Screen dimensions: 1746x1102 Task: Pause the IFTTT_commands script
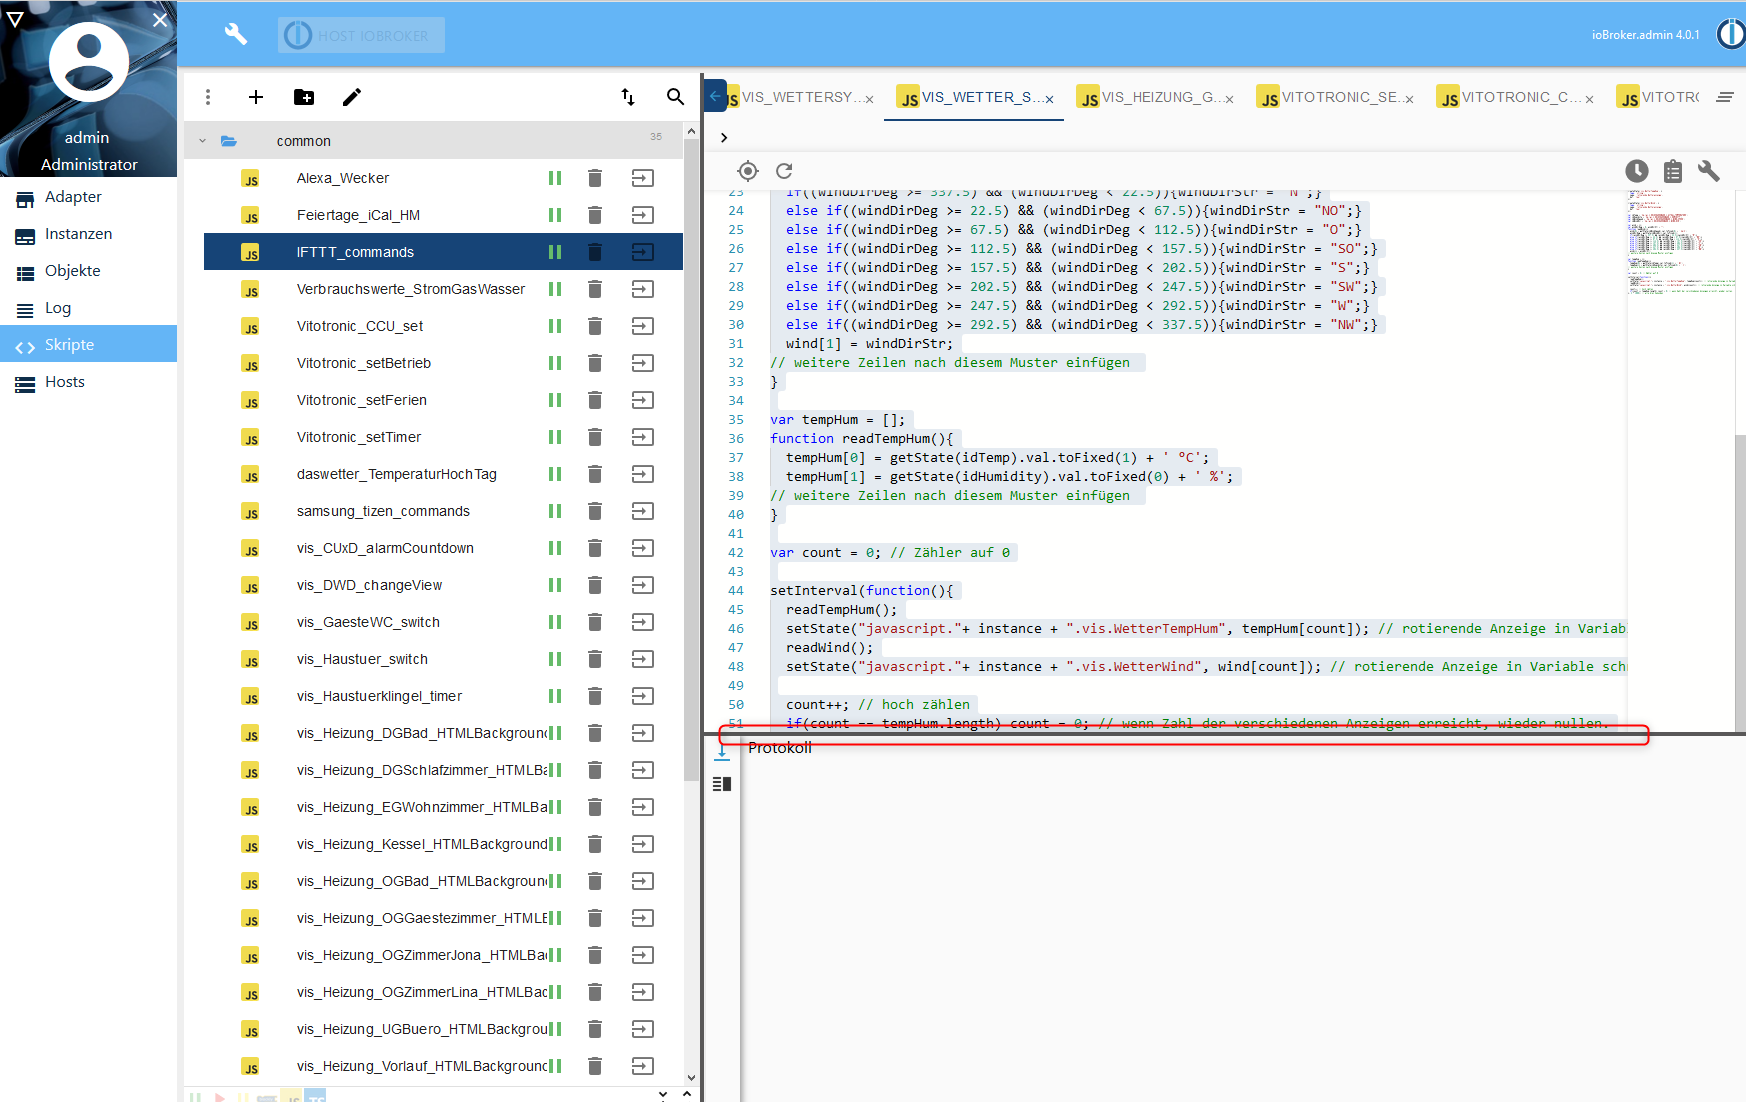555,252
